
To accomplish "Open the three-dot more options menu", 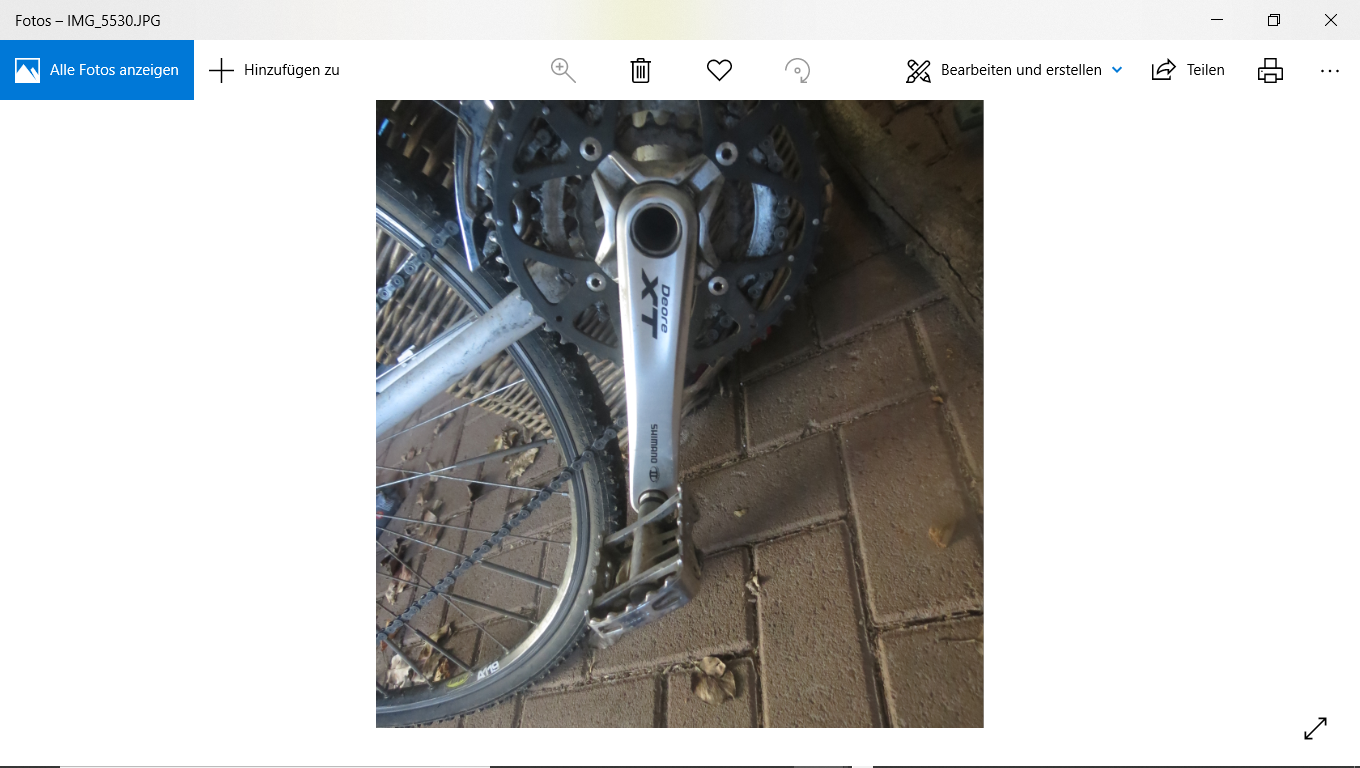I will [1329, 70].
